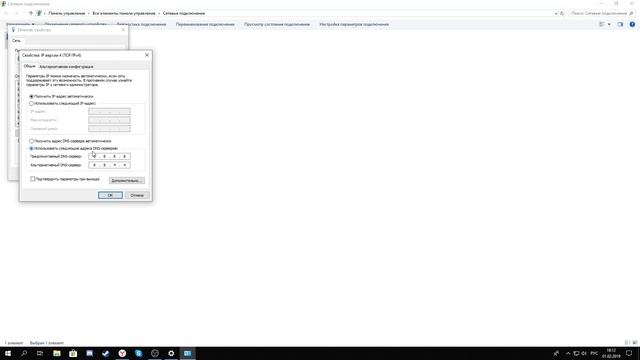The width and height of the screenshot is (640, 360).
Task: Open the Settings gear on taskbar
Action: [171, 353]
